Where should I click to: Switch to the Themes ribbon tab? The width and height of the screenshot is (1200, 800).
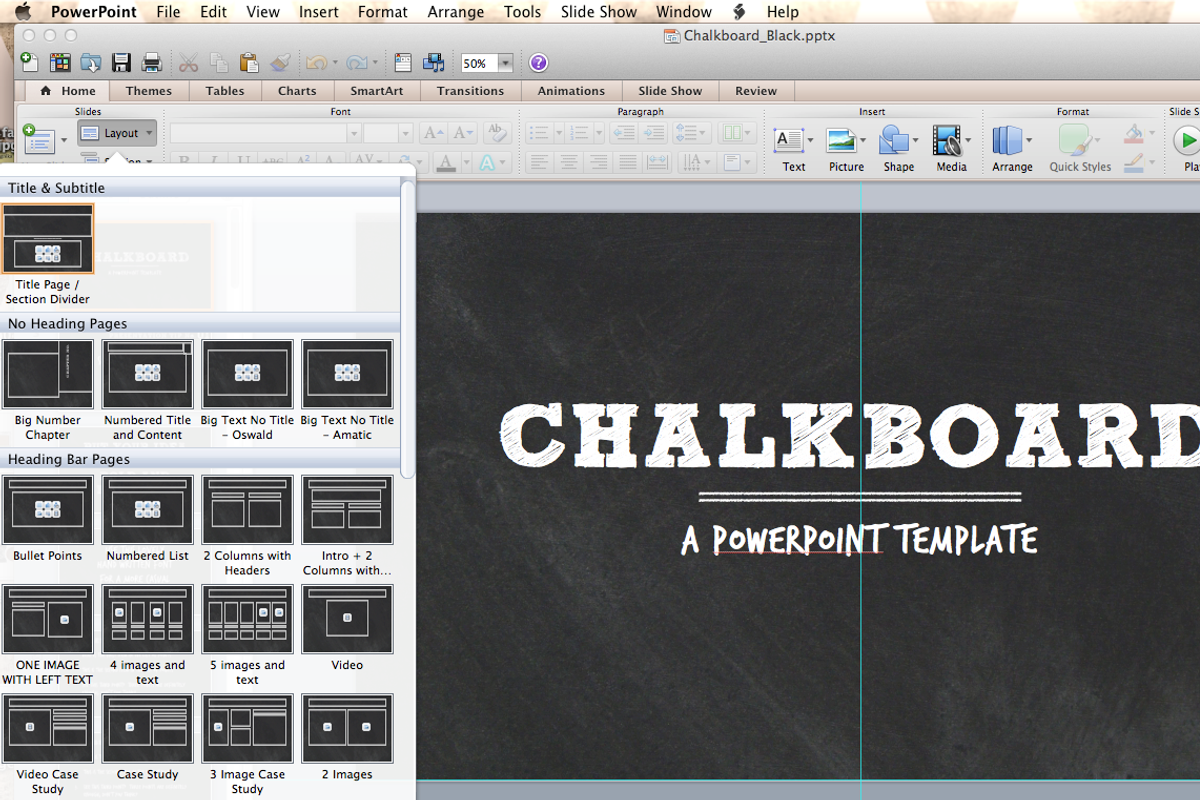(x=149, y=91)
